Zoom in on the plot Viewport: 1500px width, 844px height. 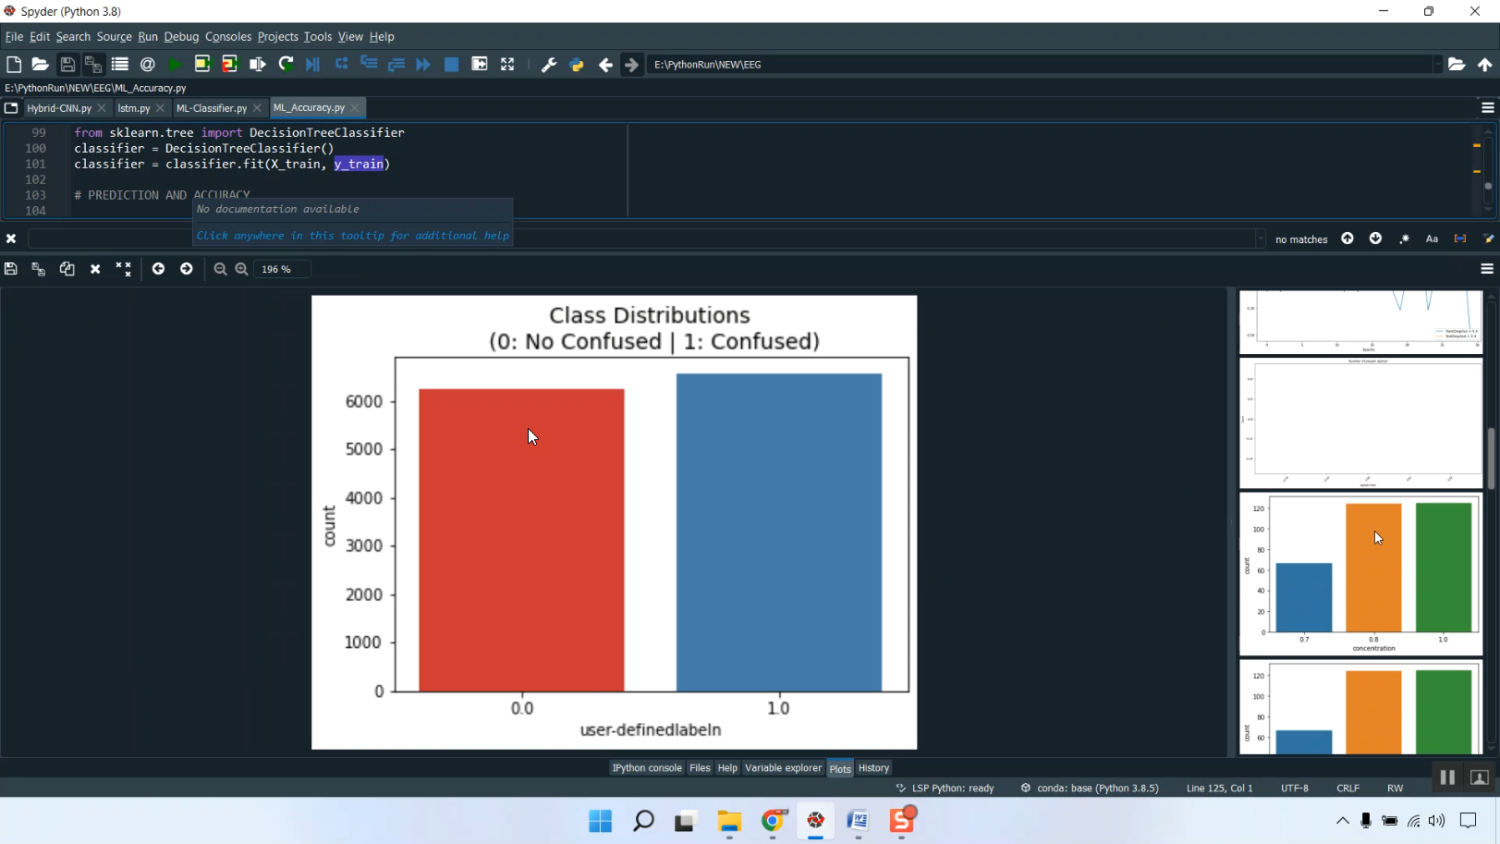(242, 269)
